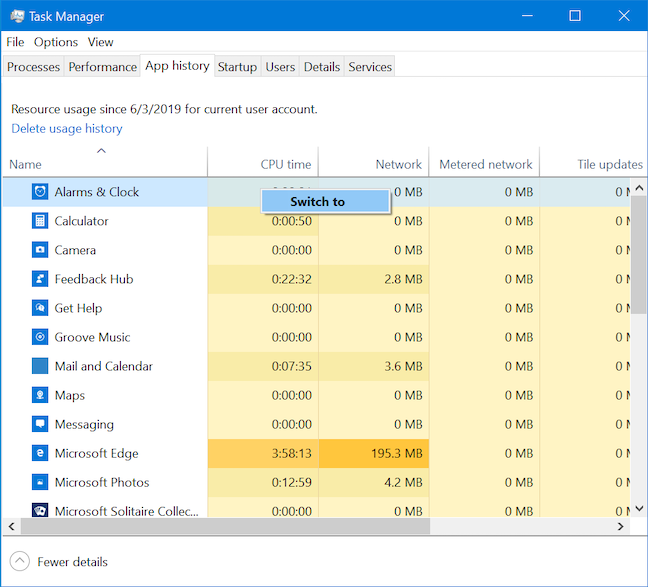This screenshot has height=587, width=648.
Task: Click the horizontal scrollbar right arrow
Action: pos(621,526)
